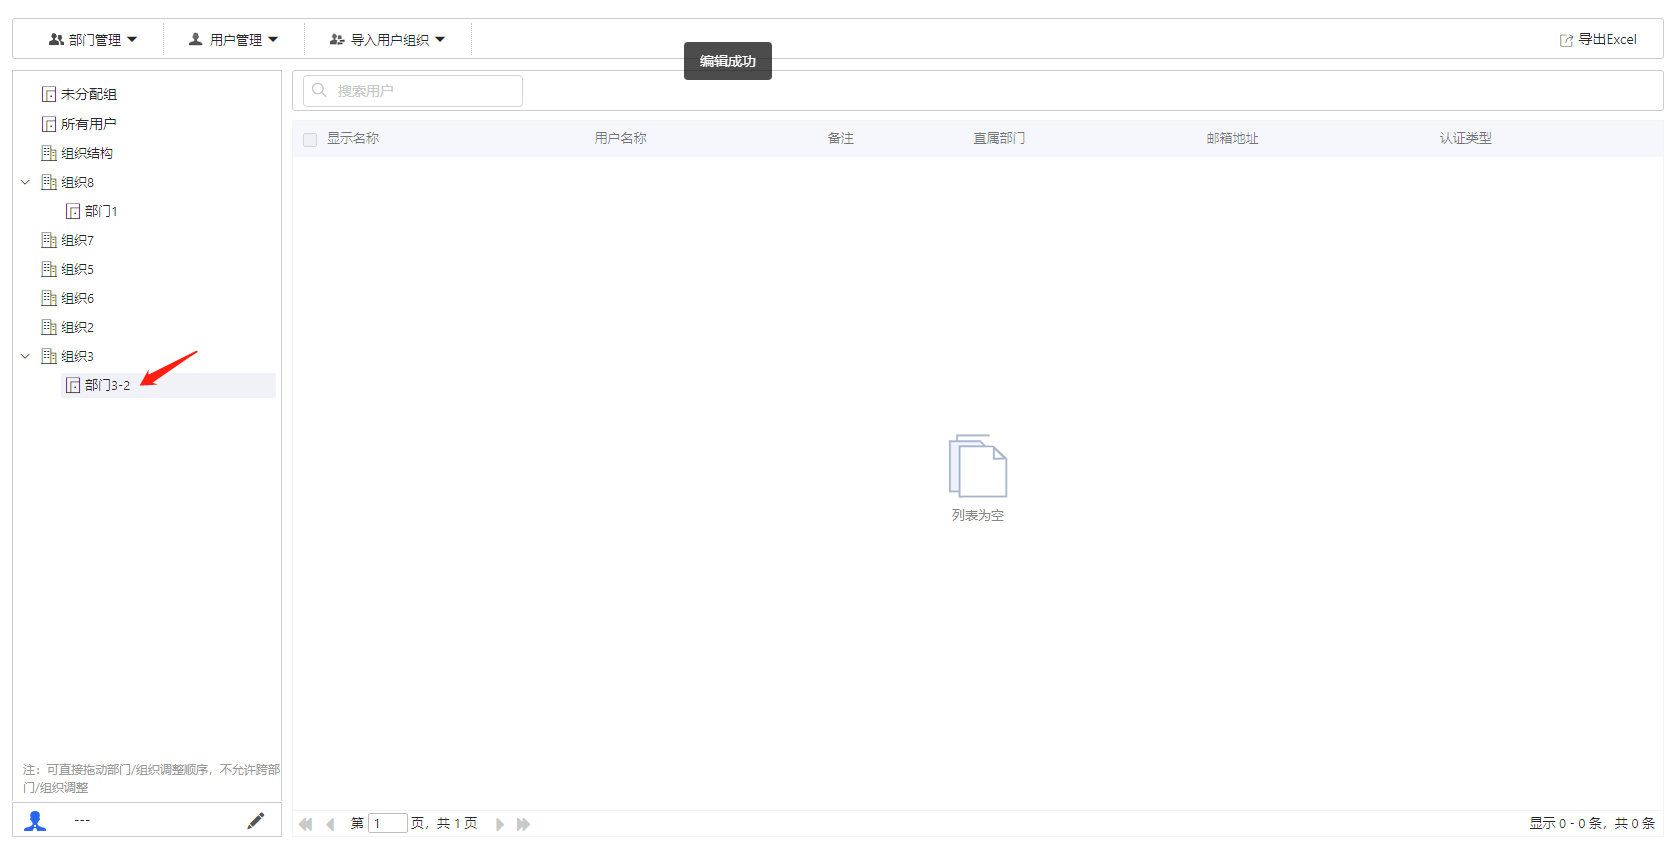
Task: Go to the previous page arrow
Action: coord(330,824)
